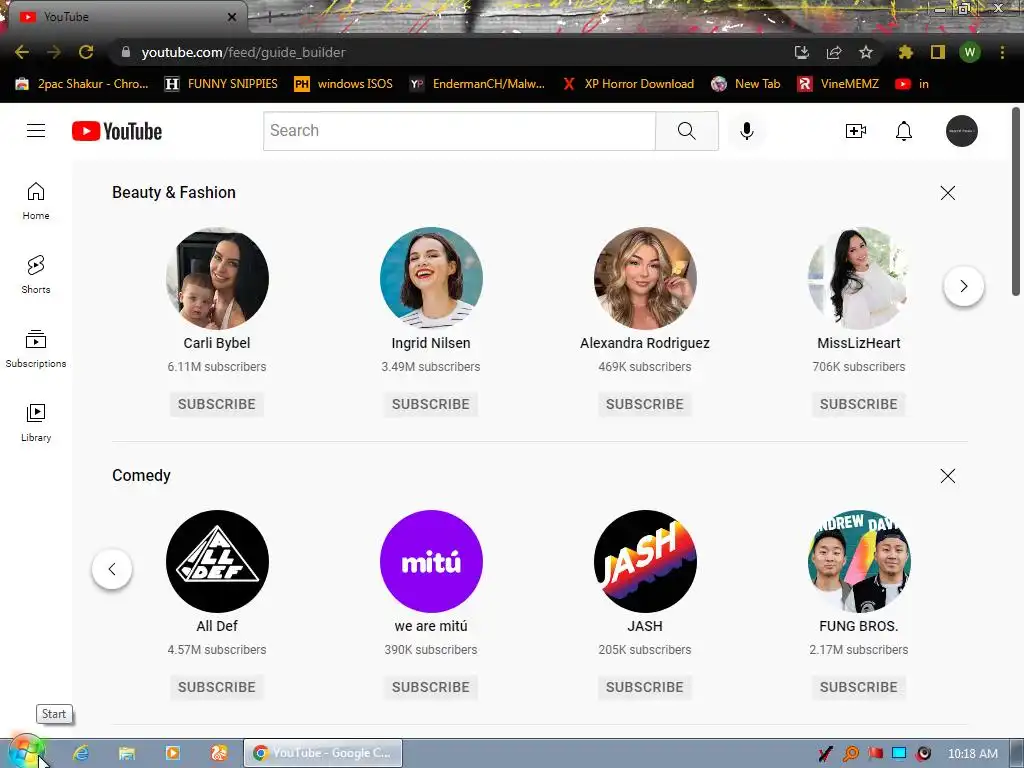The image size is (1024, 768).
Task: Subscribe to All Def
Action: [x=217, y=687]
